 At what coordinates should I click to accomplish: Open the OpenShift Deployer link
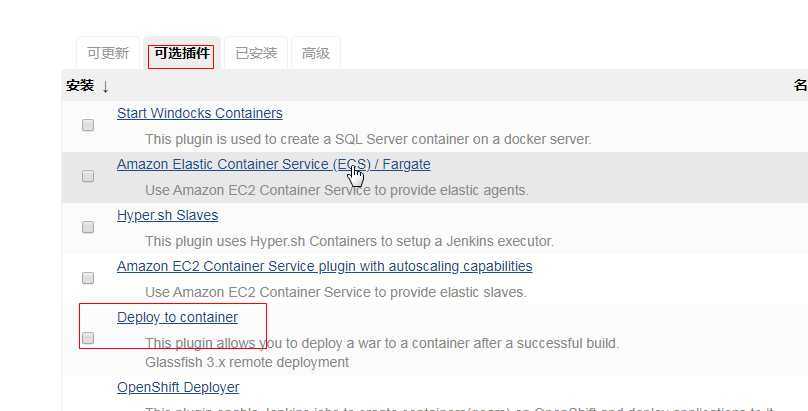[x=178, y=387]
